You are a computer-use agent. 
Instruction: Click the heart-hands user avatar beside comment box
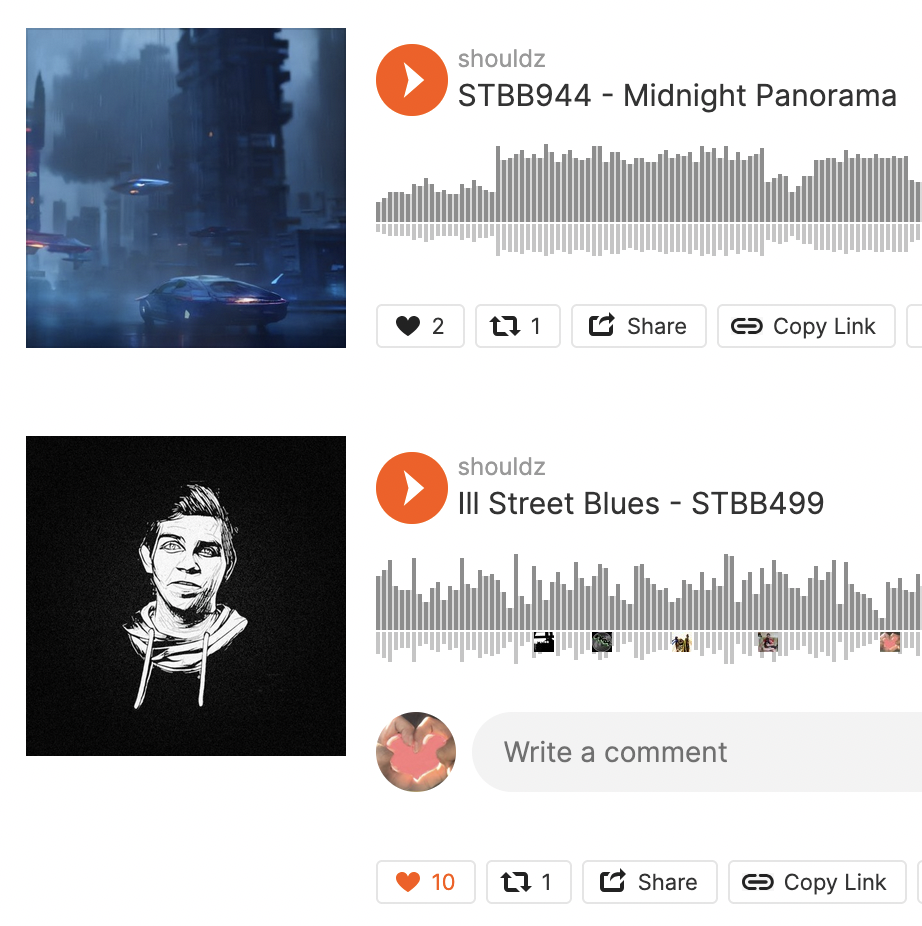coord(416,752)
